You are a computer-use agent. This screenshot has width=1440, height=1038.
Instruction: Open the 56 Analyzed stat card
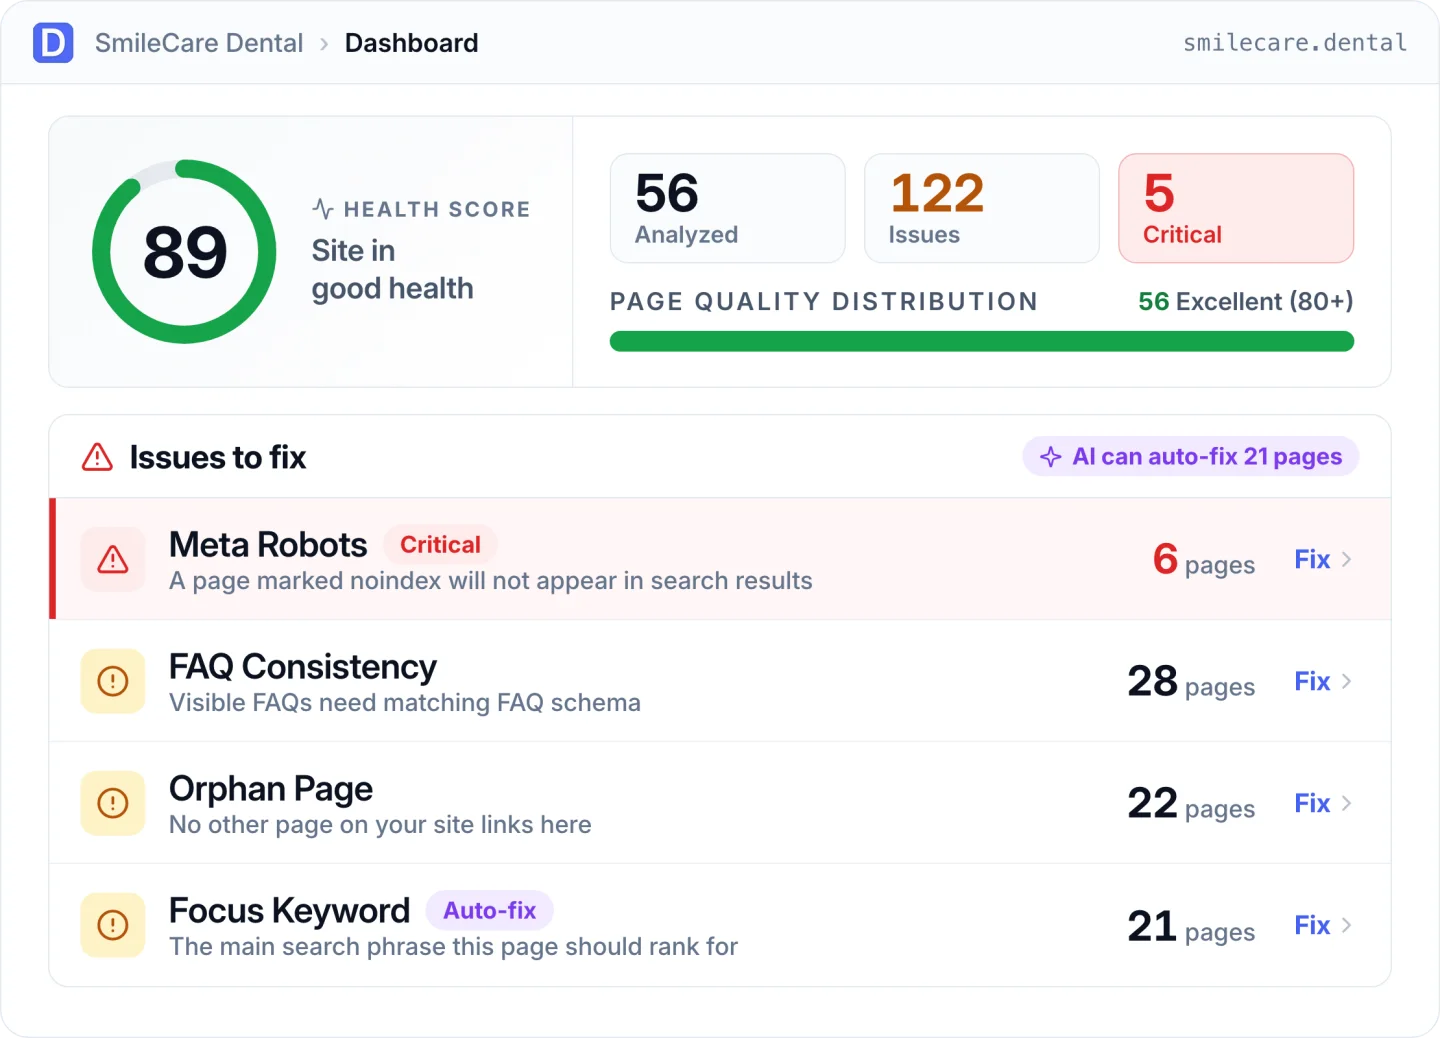[728, 208]
